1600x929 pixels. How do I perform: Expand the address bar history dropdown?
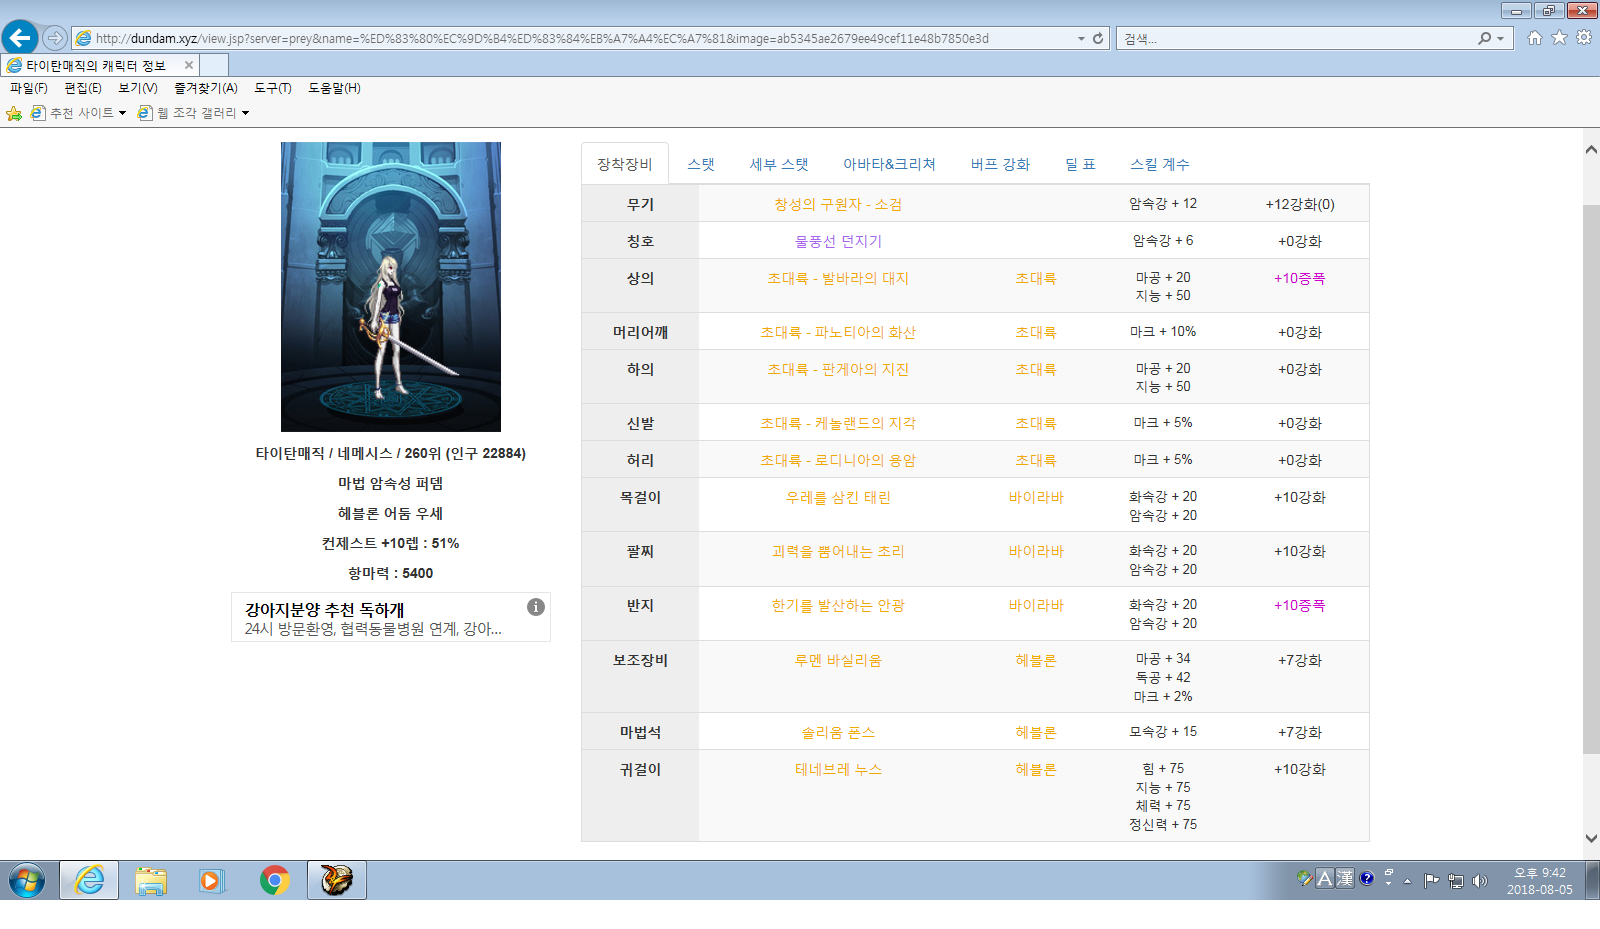click(1081, 38)
